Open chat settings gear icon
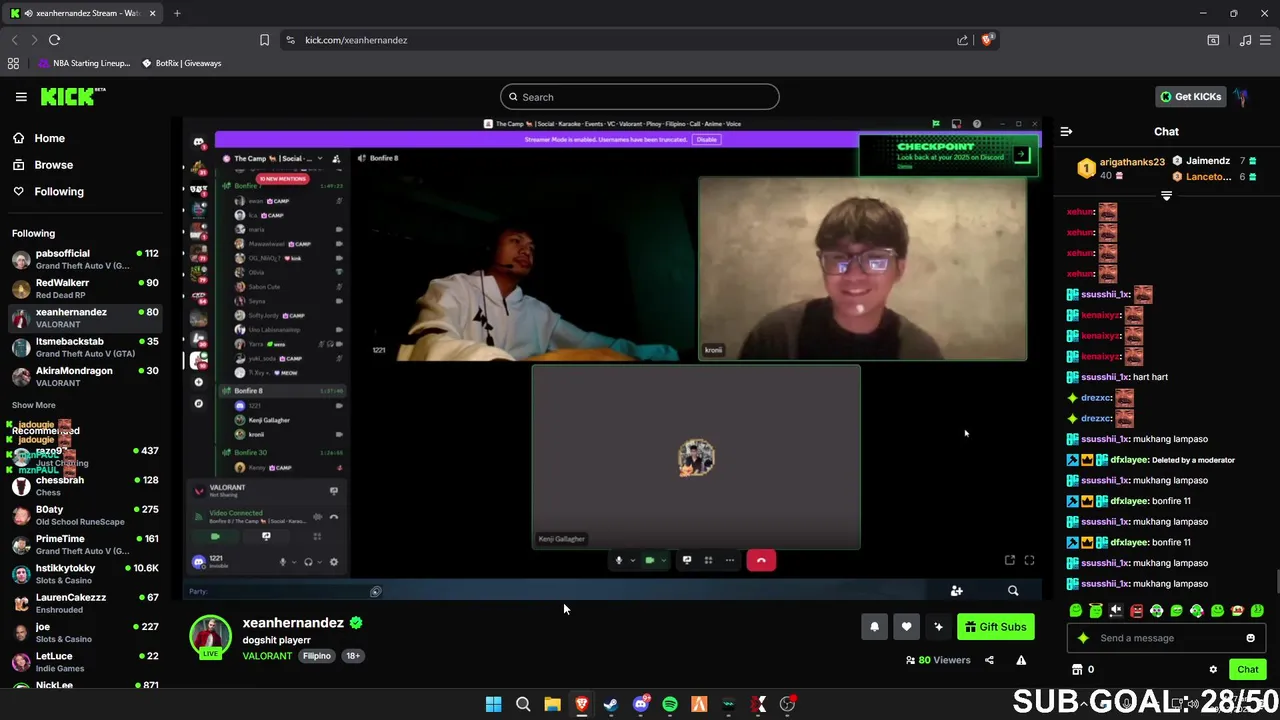The height and width of the screenshot is (720, 1280). pyautogui.click(x=1213, y=670)
